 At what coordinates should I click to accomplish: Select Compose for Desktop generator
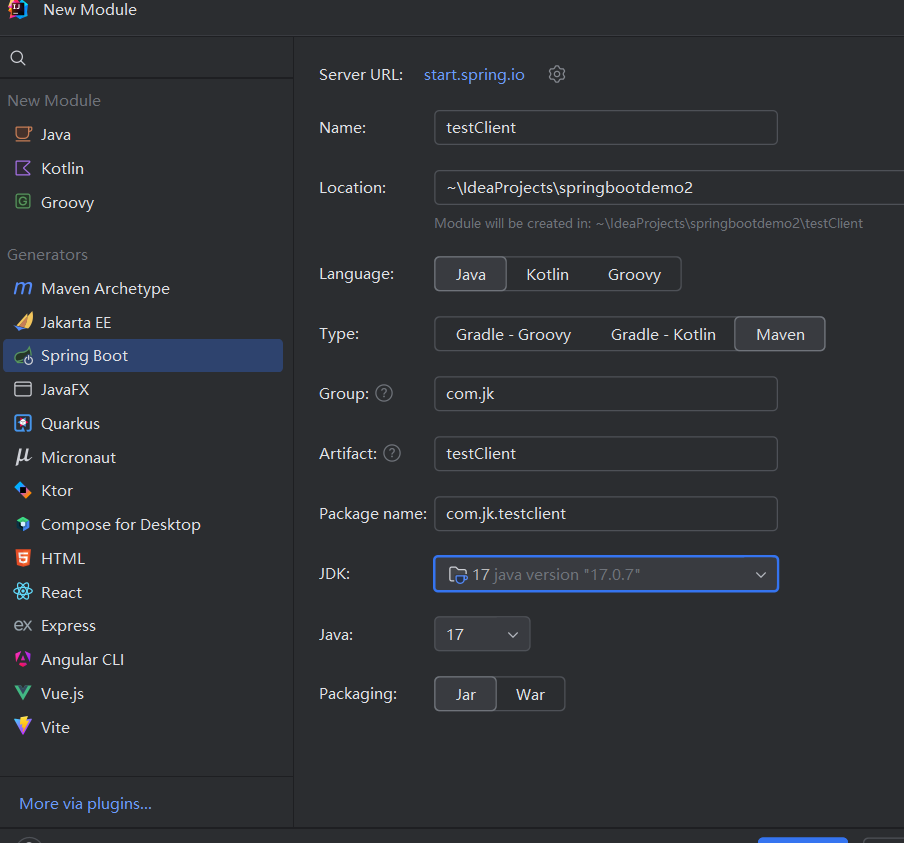[143, 524]
